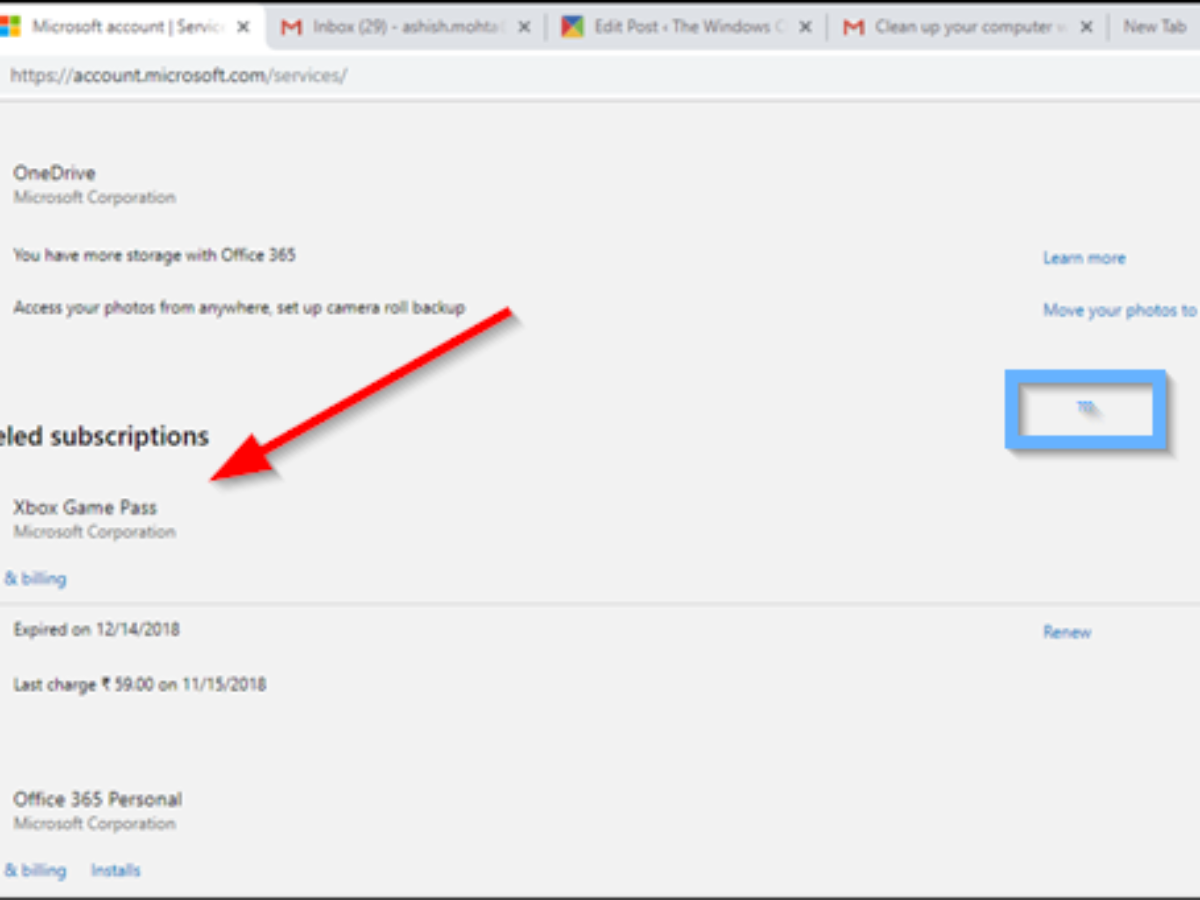This screenshot has height=900, width=1200.
Task: Open the Learn more link for OneDrive
Action: click(1084, 258)
